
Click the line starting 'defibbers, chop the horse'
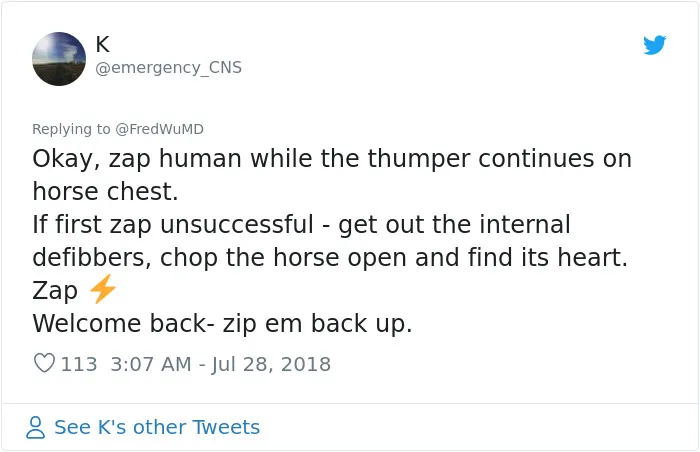tap(330, 258)
